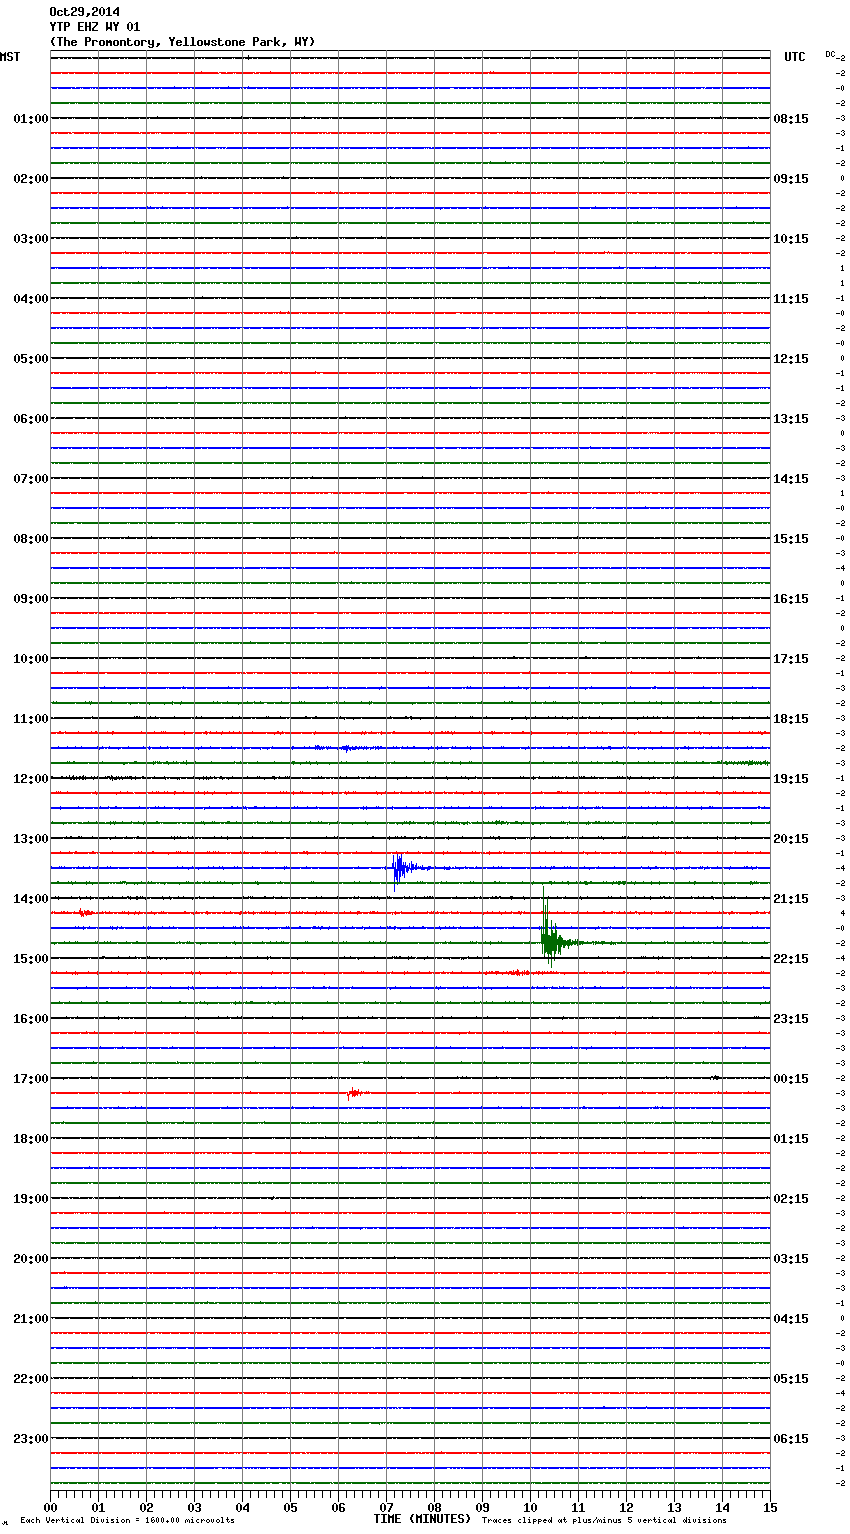Click the '19:00' MST row label

coord(31,1199)
